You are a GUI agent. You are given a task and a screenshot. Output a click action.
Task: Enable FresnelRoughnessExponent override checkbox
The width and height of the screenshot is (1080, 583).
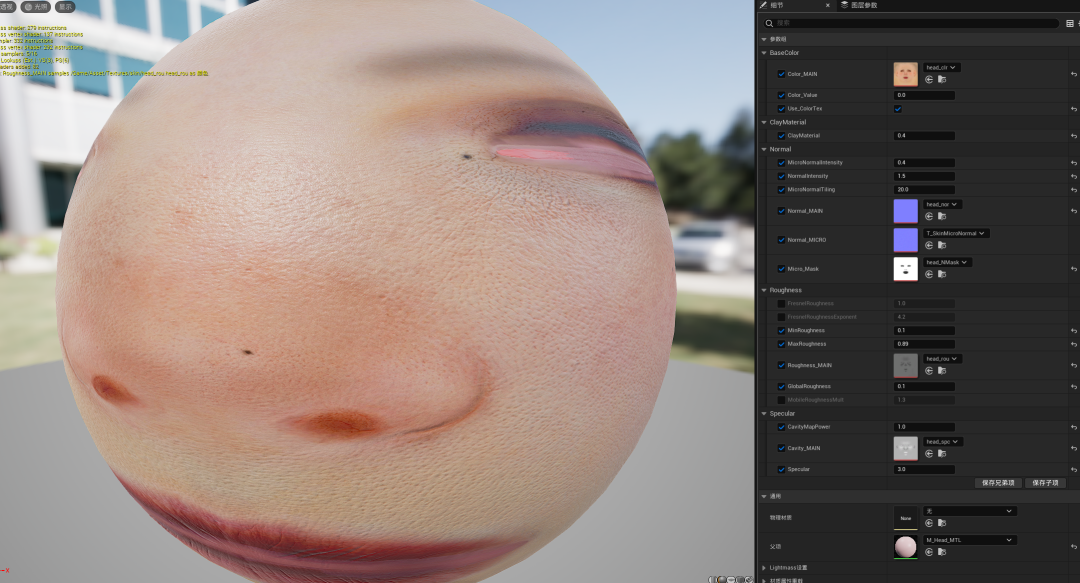pos(781,317)
